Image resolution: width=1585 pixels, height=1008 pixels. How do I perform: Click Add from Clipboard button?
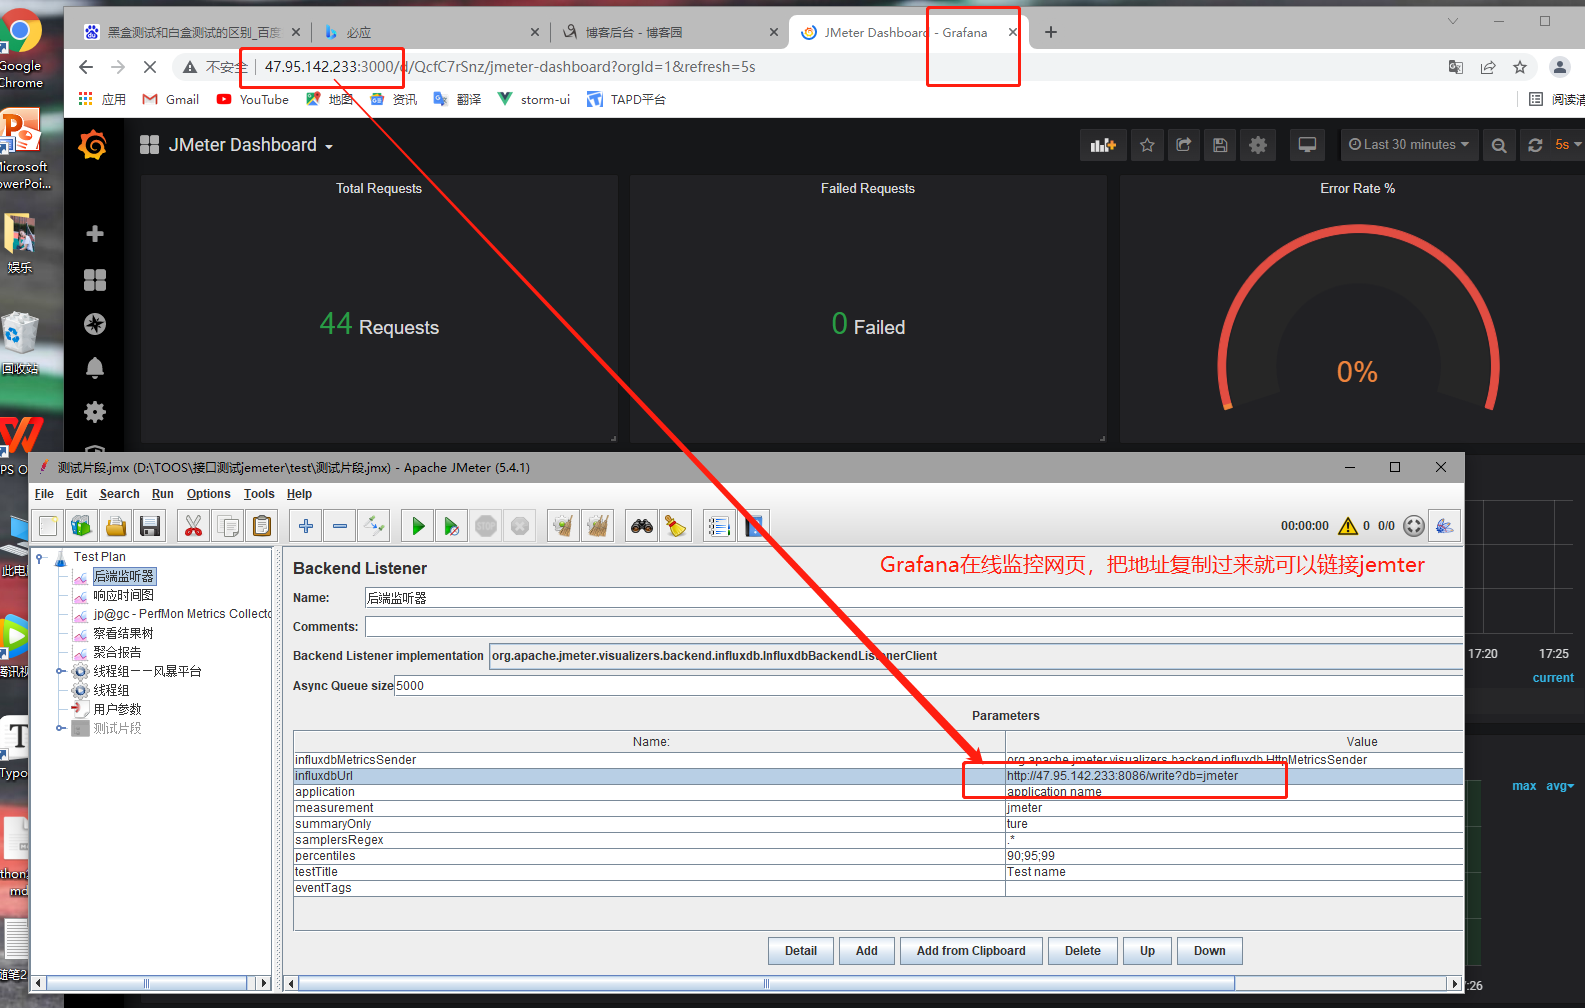point(971,951)
